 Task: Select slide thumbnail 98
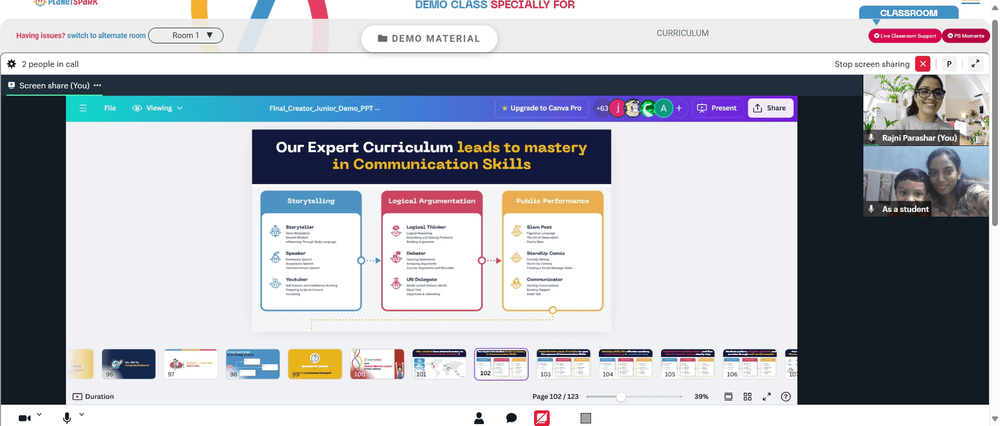coord(253,364)
